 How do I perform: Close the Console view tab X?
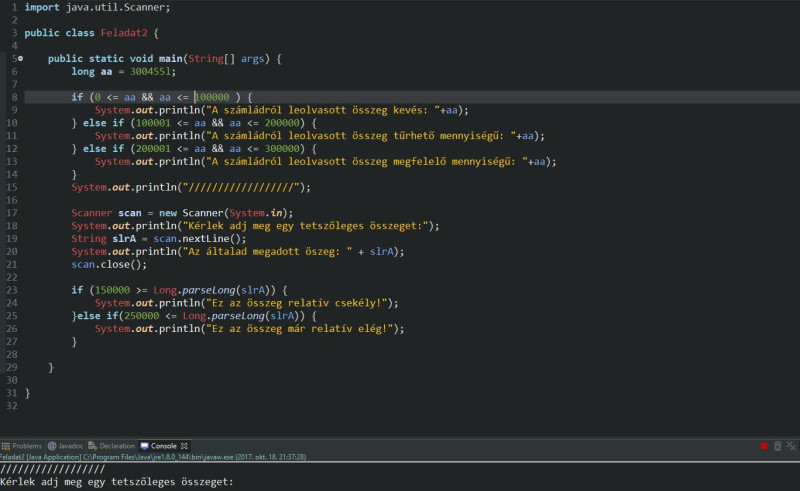point(184,446)
